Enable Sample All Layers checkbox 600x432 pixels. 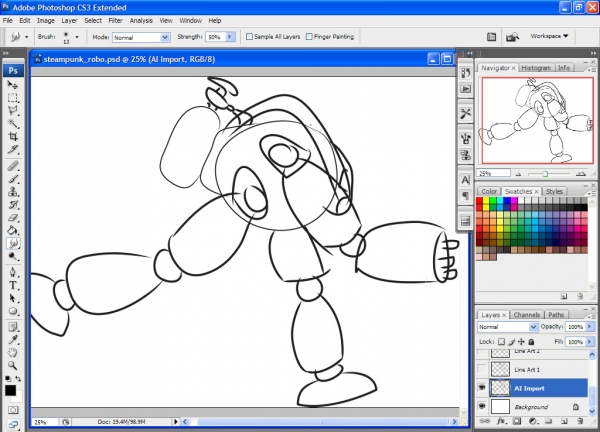[249, 37]
